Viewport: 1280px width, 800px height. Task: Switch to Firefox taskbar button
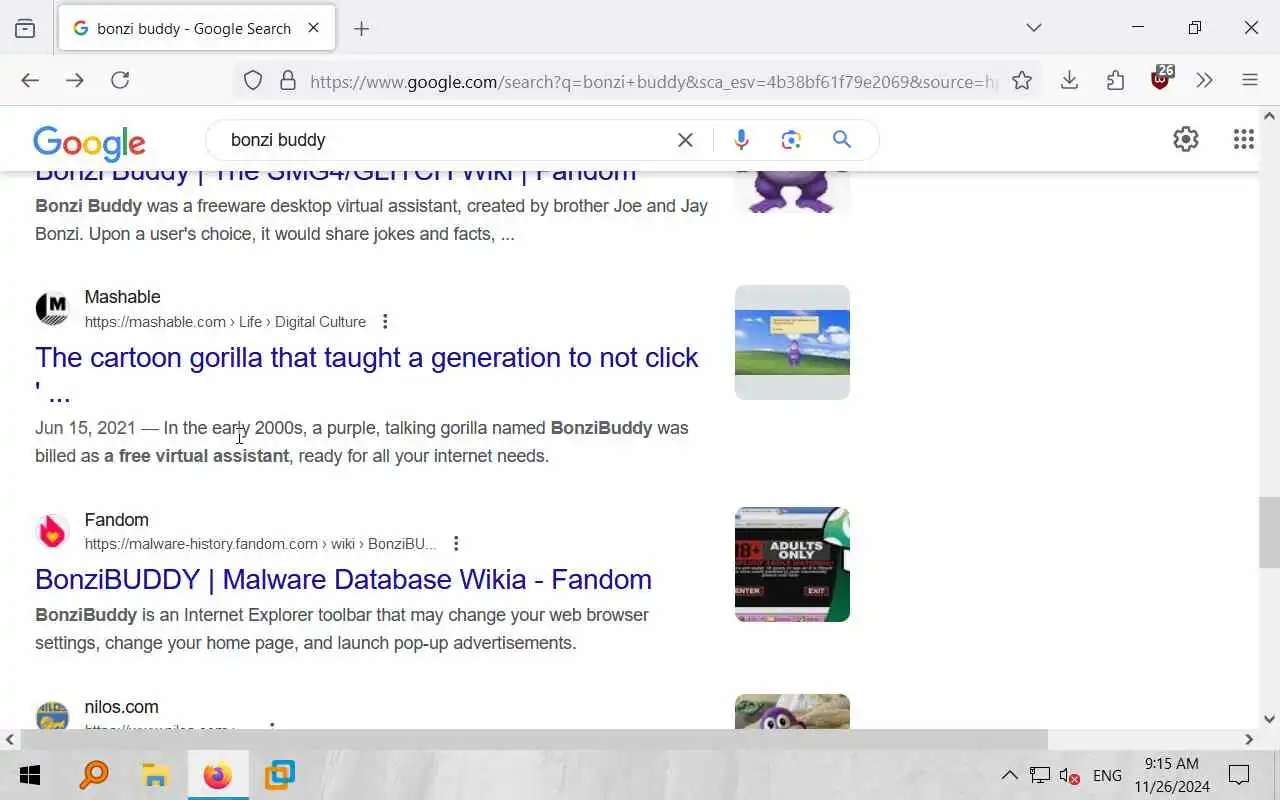pos(217,775)
